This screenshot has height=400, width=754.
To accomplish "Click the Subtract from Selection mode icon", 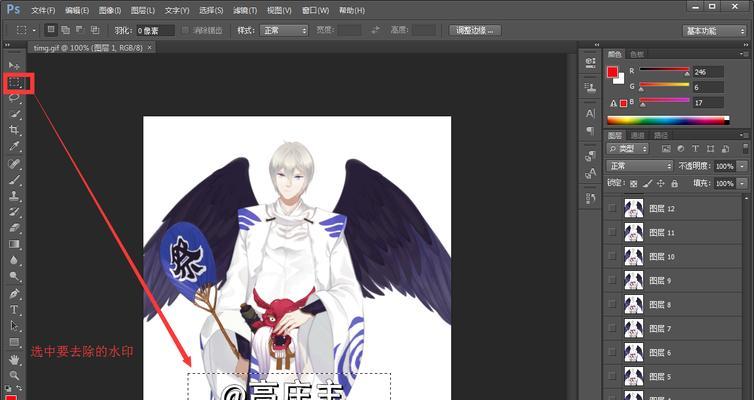I will click(80, 30).
